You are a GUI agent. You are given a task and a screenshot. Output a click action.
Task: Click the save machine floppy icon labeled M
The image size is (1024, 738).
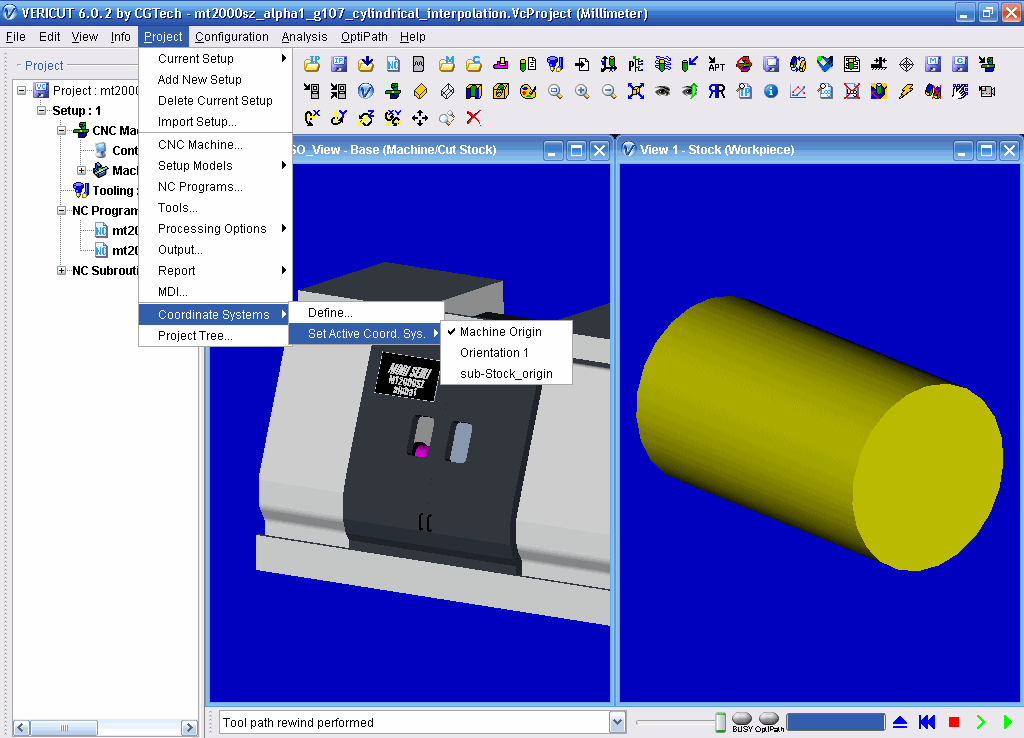point(933,64)
